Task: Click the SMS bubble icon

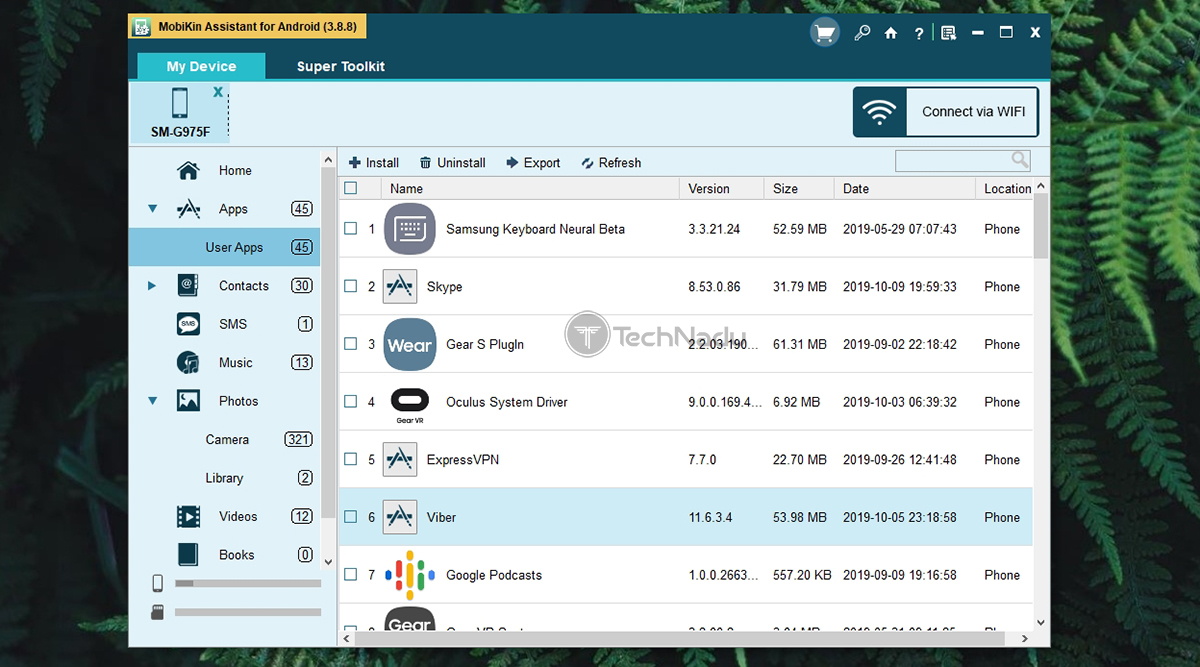Action: click(x=188, y=324)
